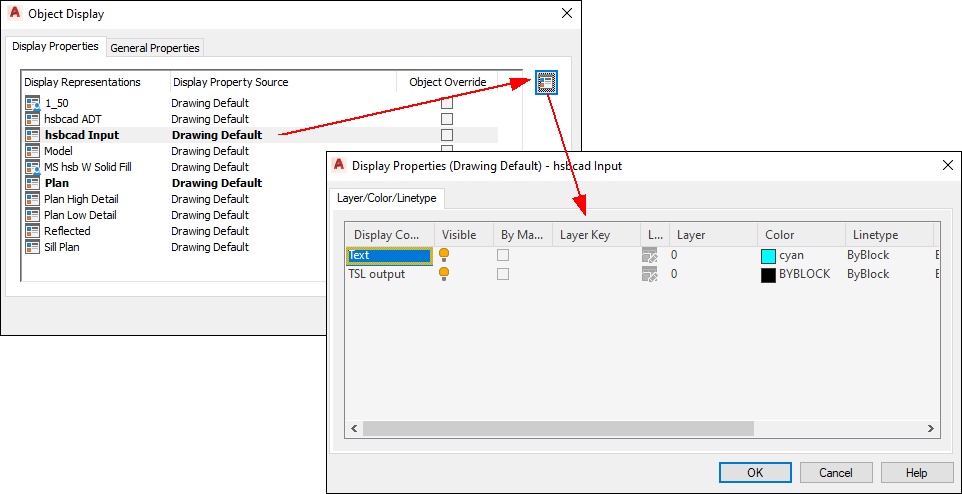
Task: Click the Reflected representation icon
Action: coord(33,231)
